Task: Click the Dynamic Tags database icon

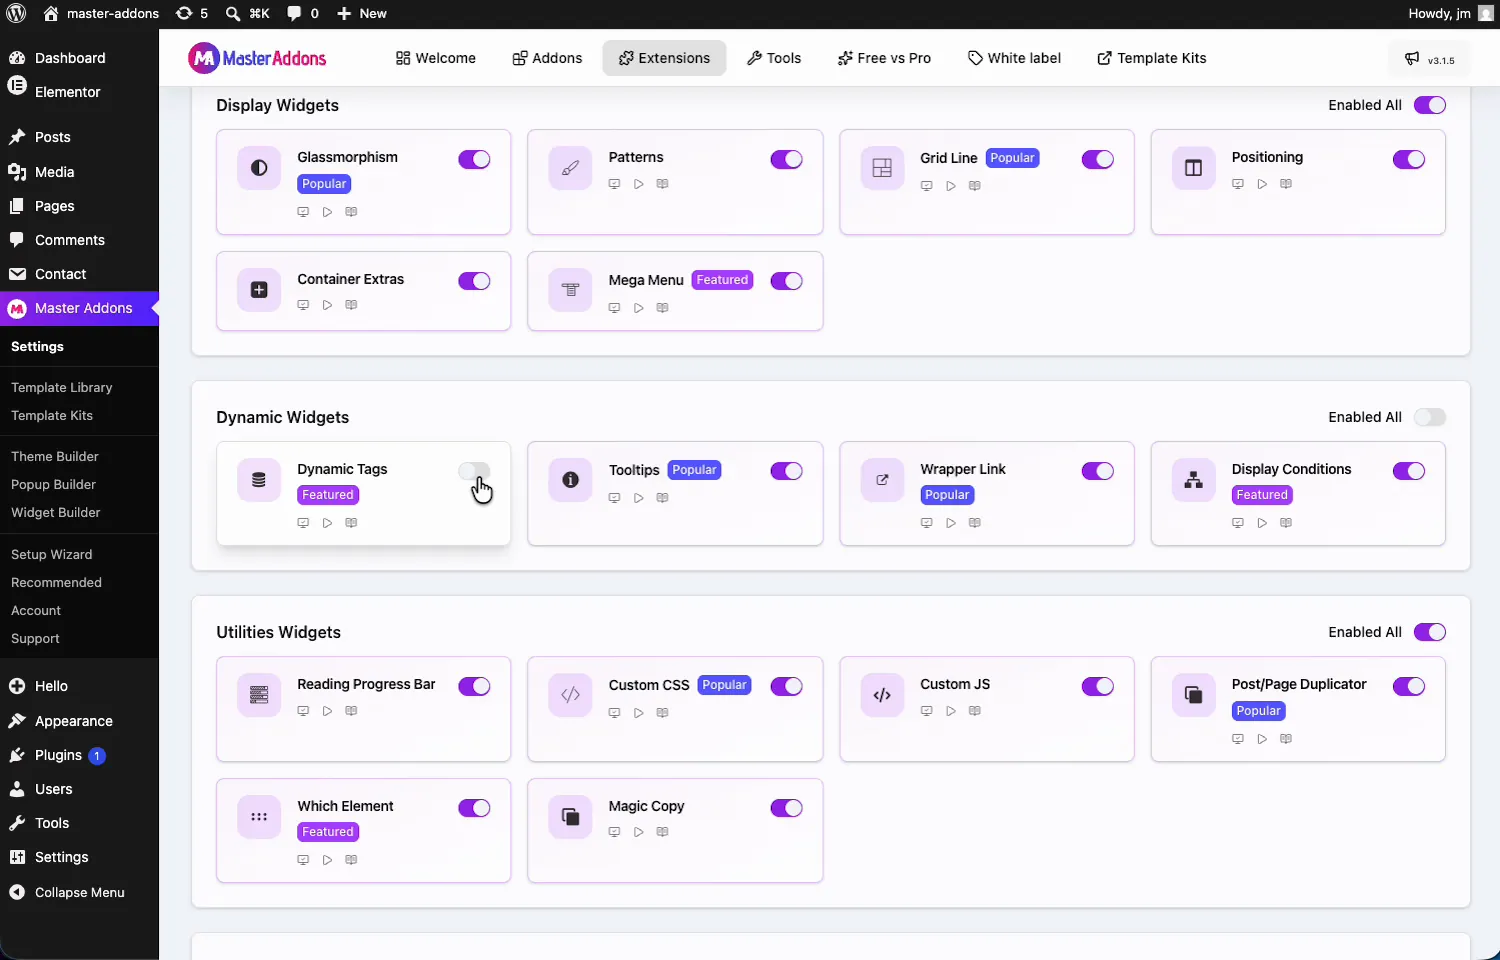Action: click(x=259, y=480)
